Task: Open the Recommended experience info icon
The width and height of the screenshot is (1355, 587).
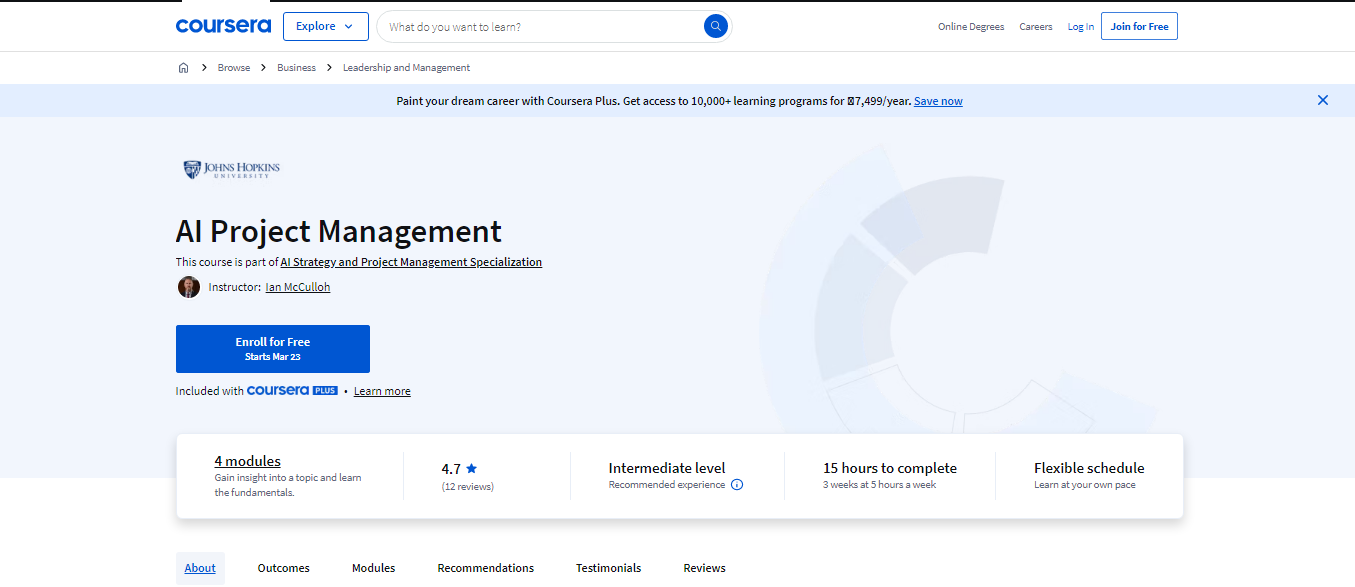Action: pyautogui.click(x=737, y=485)
